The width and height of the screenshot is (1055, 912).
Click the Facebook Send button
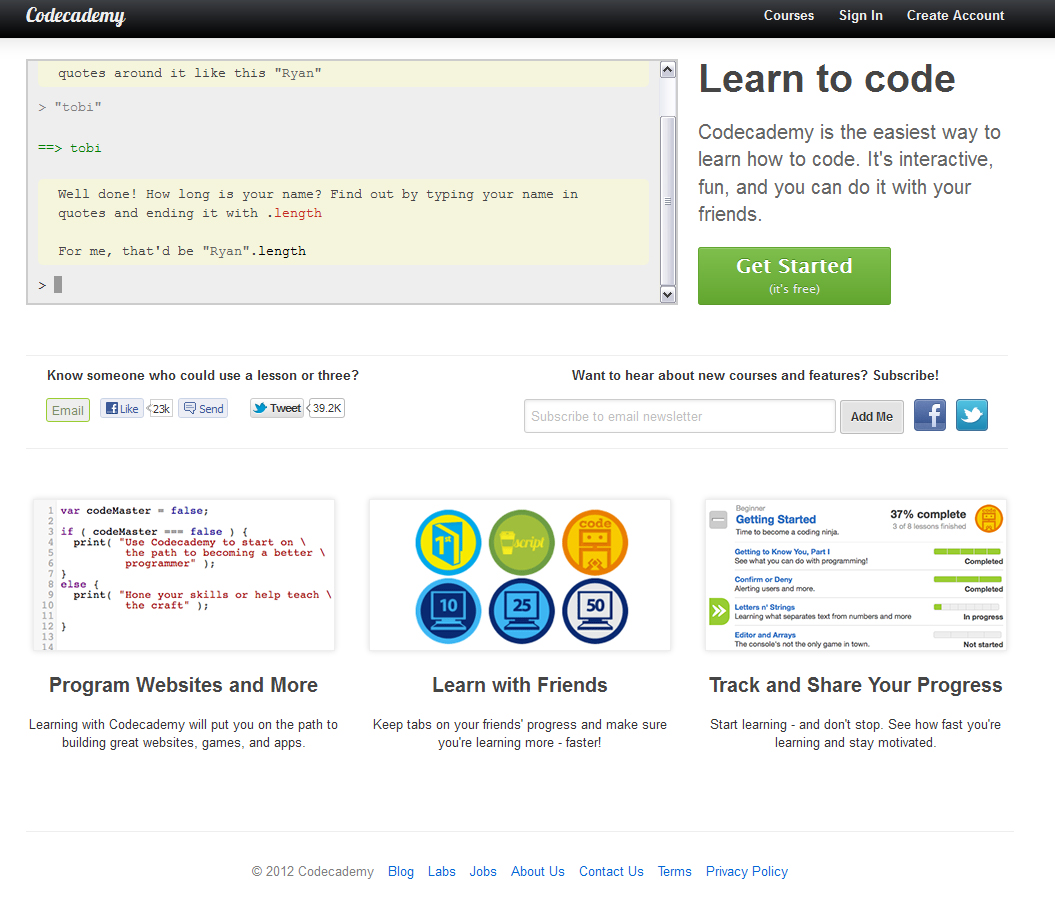[x=203, y=408]
